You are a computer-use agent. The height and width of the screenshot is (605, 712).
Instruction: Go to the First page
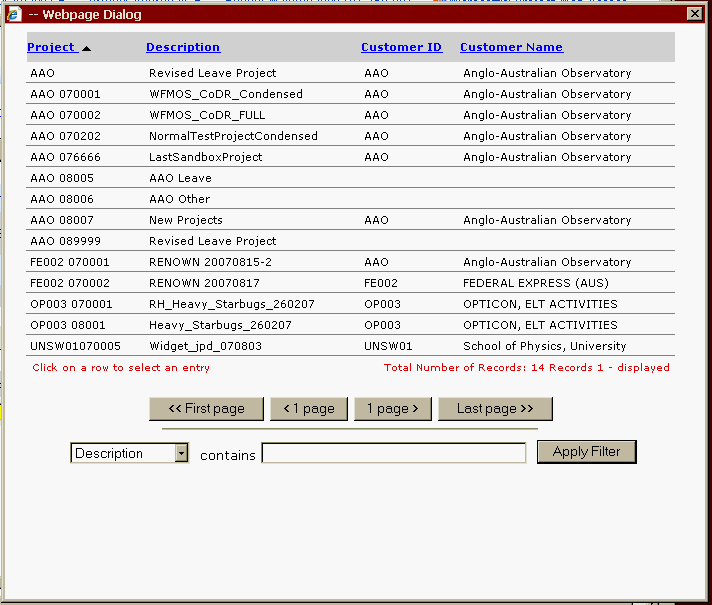coord(206,409)
